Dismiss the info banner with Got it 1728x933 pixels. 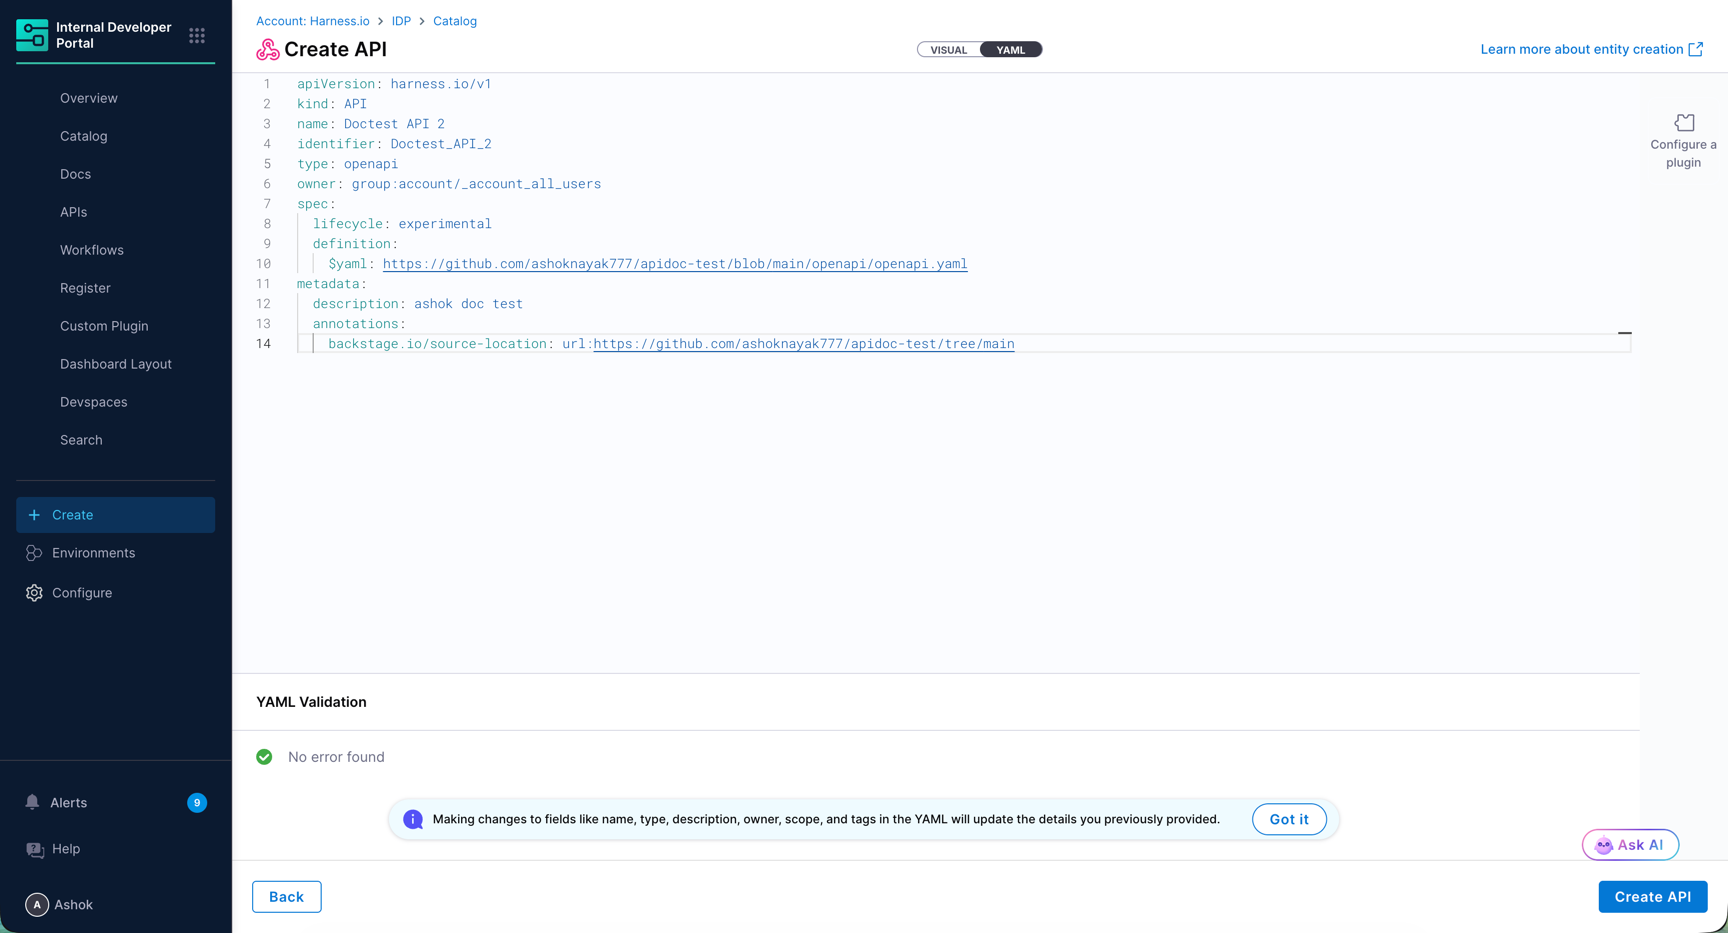point(1289,819)
